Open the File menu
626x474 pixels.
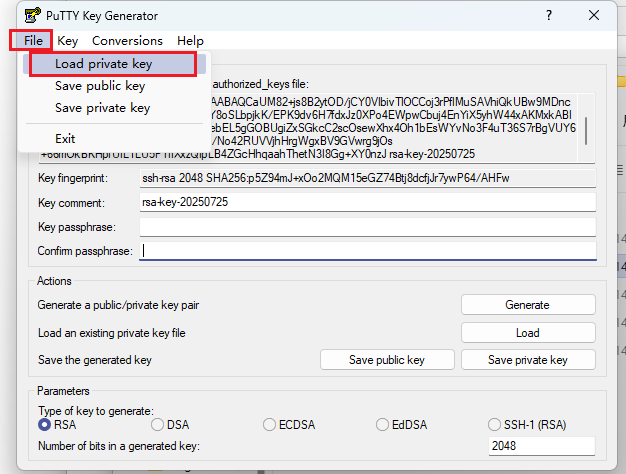click(32, 41)
